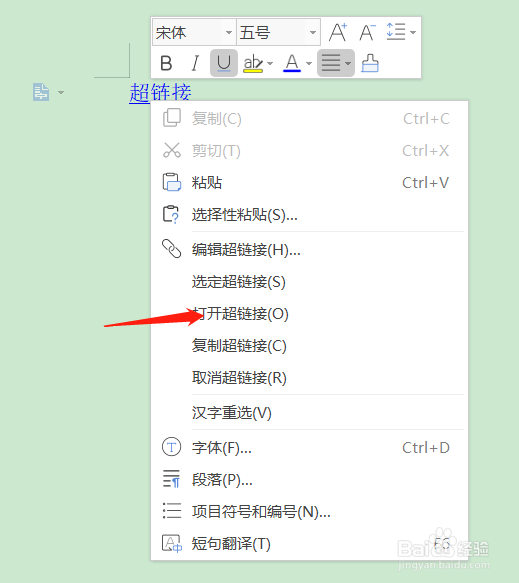
Task: Click the text highlight color icon
Action: [x=253, y=63]
